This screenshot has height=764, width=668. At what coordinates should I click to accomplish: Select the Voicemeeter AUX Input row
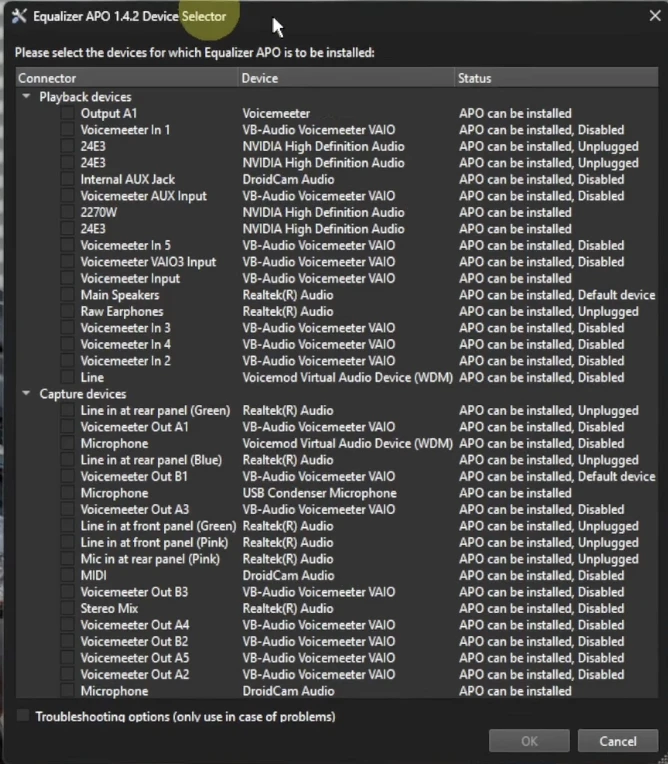[x=337, y=196]
